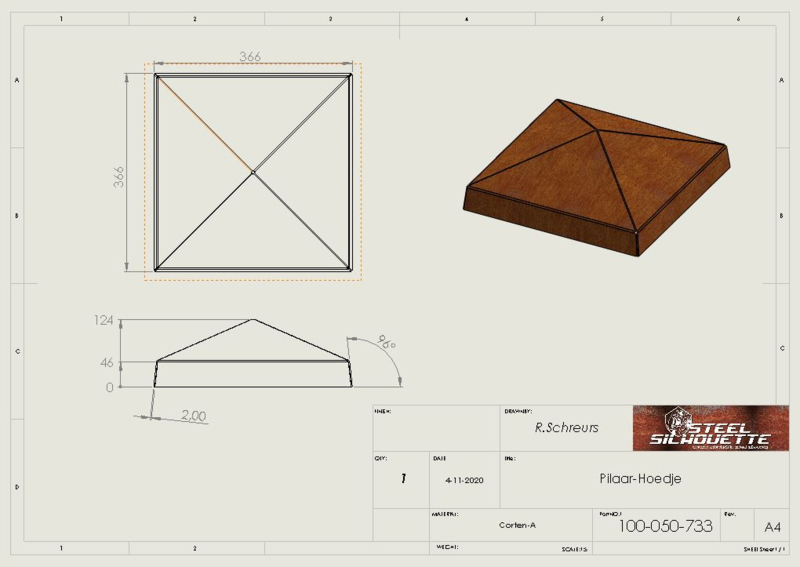Screen dimensions: 800x567
Task: Click the WEIGHT field label
Action: click(447, 547)
